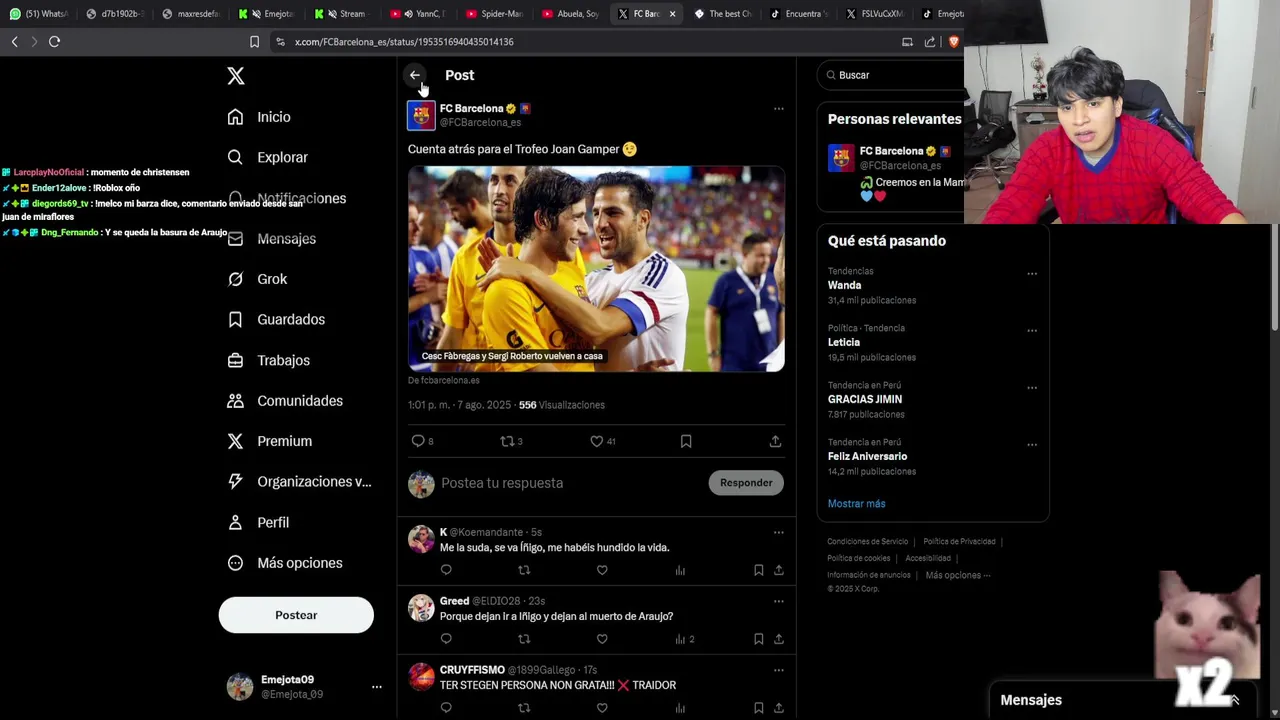This screenshot has height=720, width=1280.
Task: Share the FC Barcelona post
Action: 775,441
